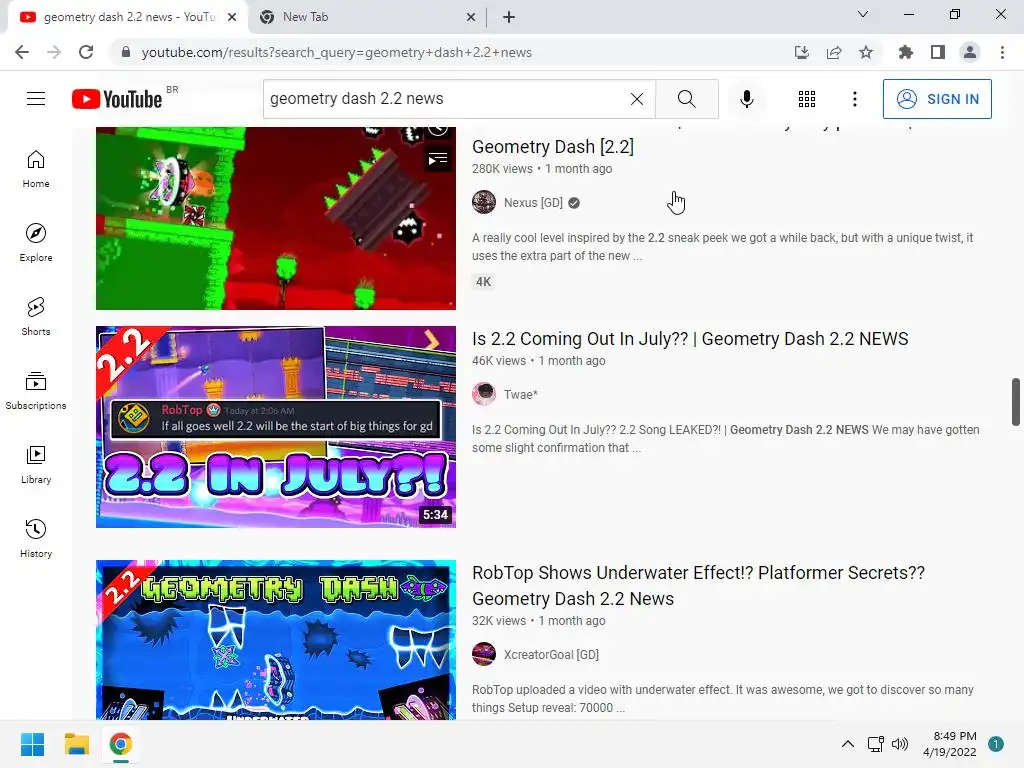The width and height of the screenshot is (1024, 768).
Task: Bookmark this page with star
Action: pyautogui.click(x=866, y=52)
